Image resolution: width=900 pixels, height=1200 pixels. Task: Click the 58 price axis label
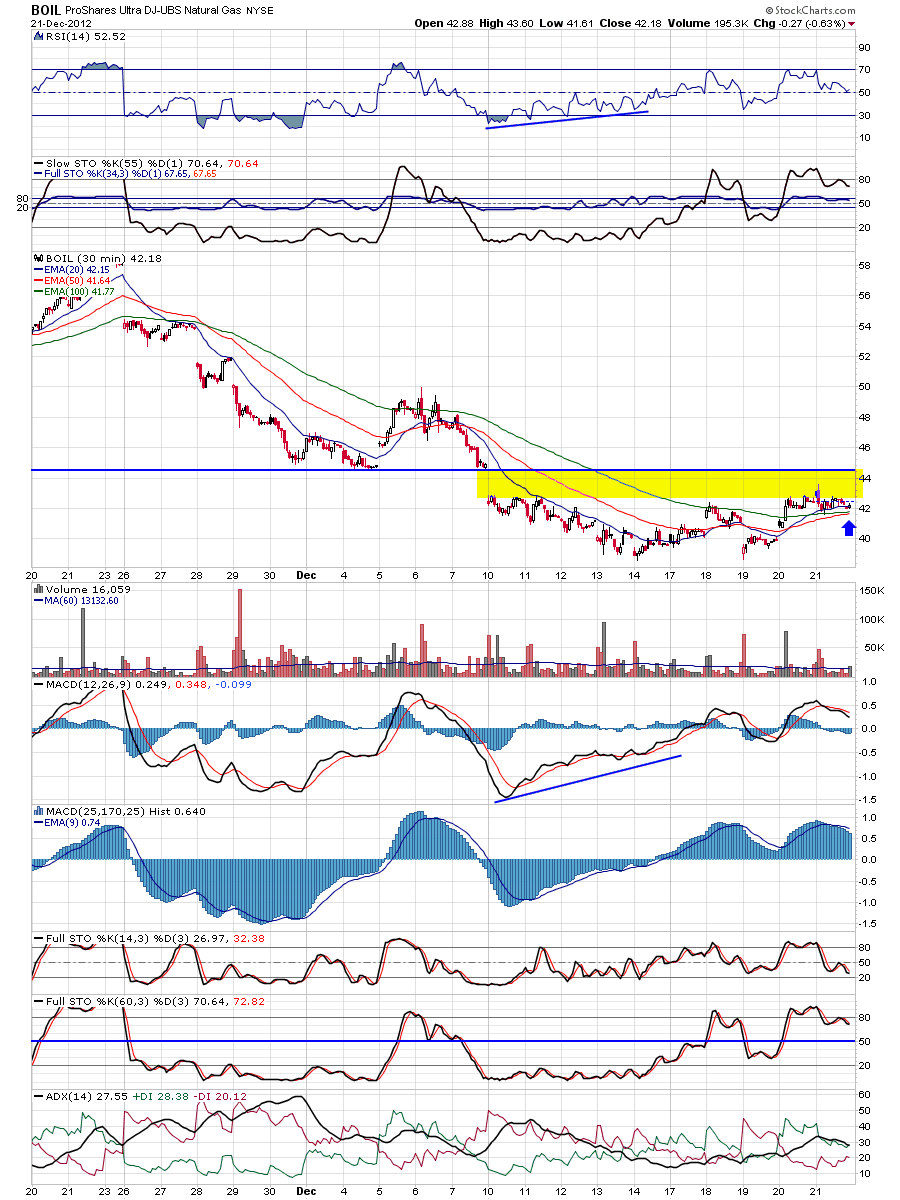pyautogui.click(x=866, y=266)
